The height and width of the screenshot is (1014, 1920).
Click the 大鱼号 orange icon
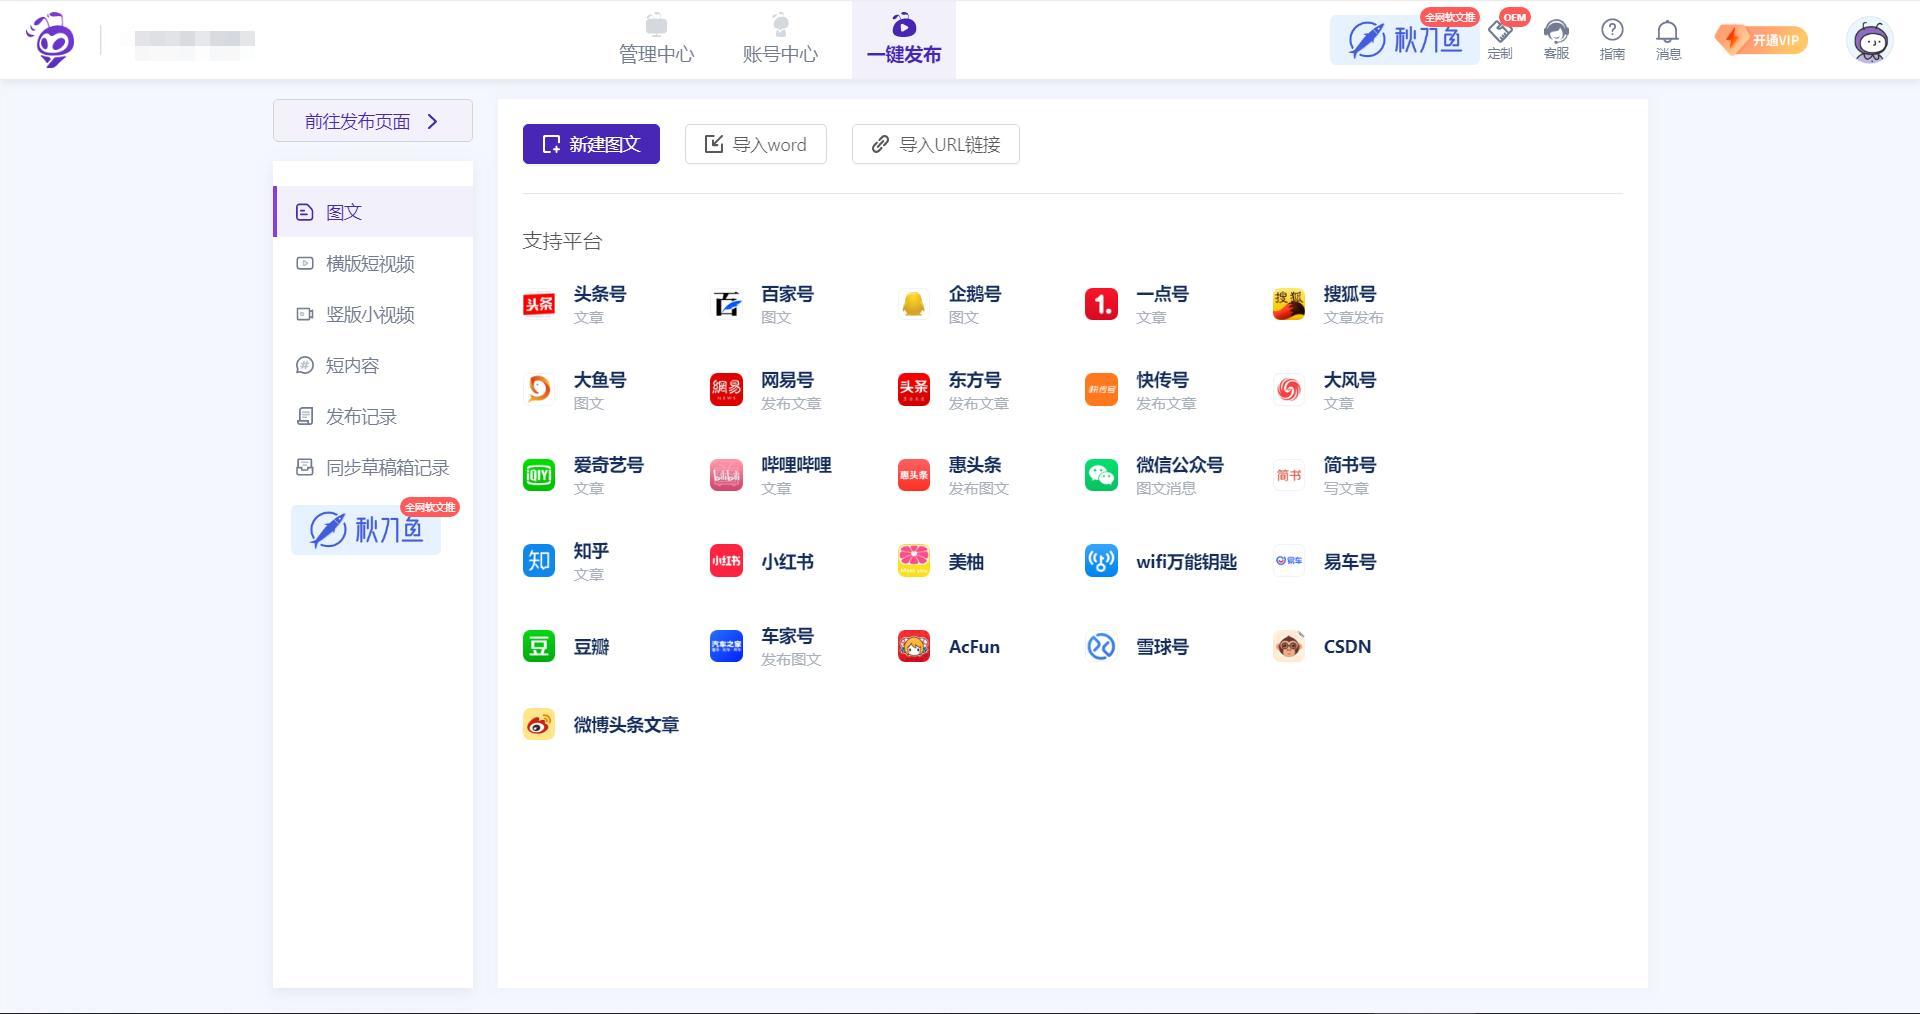539,389
